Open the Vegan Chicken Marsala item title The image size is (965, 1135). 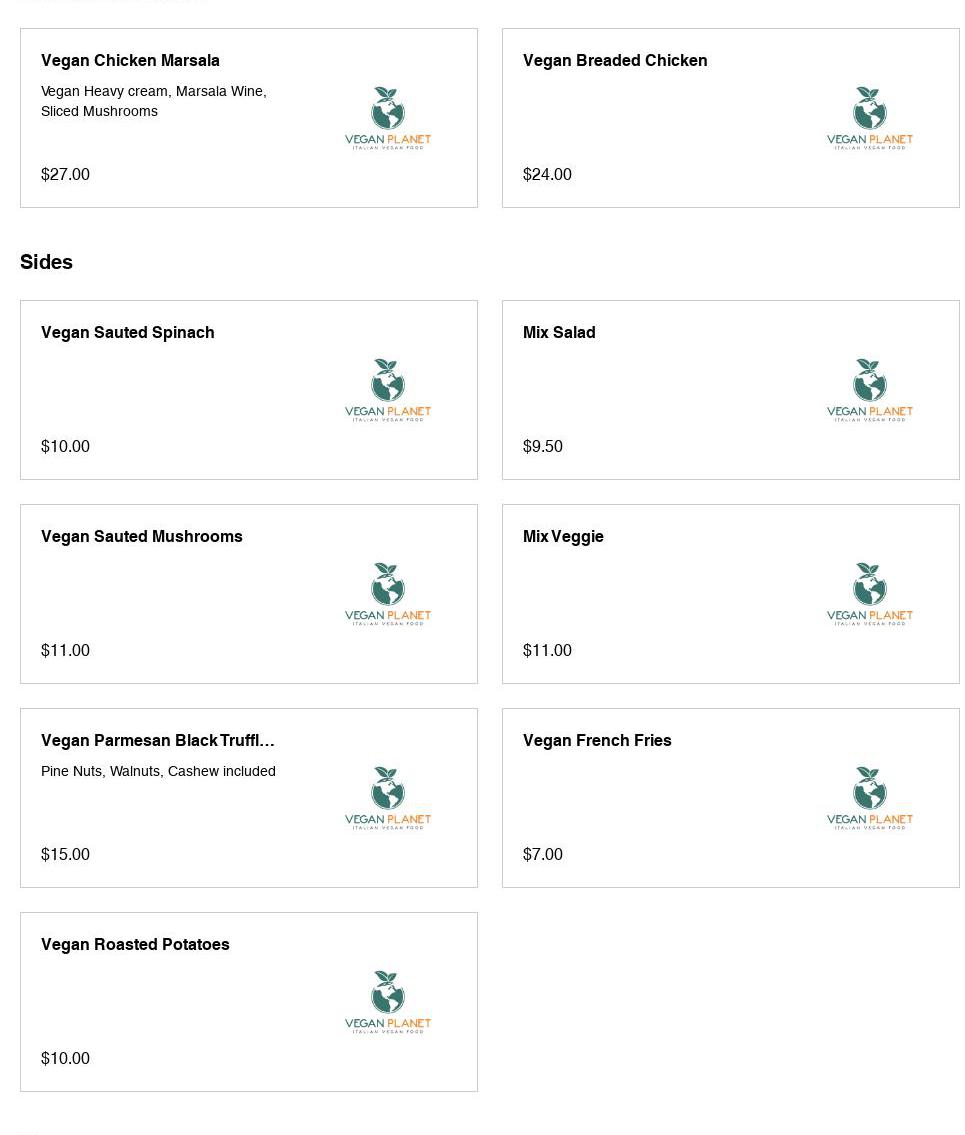point(130,60)
